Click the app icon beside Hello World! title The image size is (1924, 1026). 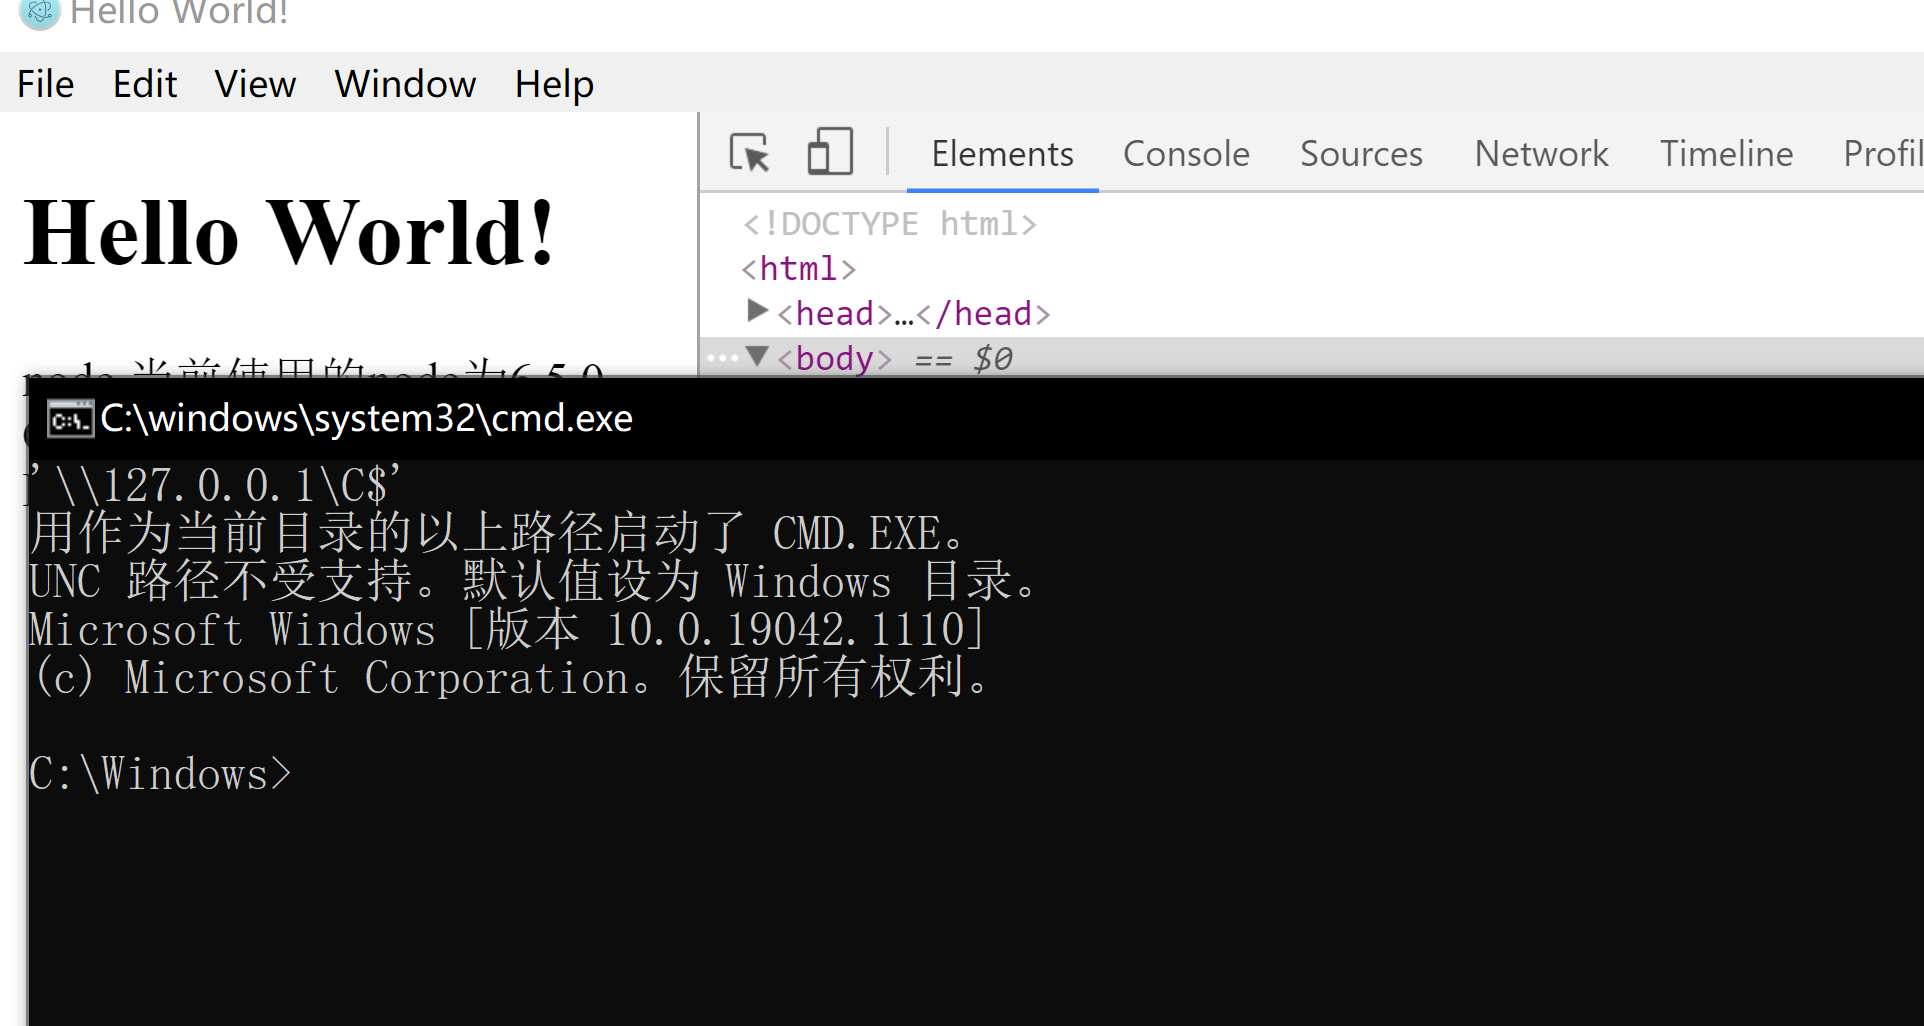click(38, 14)
